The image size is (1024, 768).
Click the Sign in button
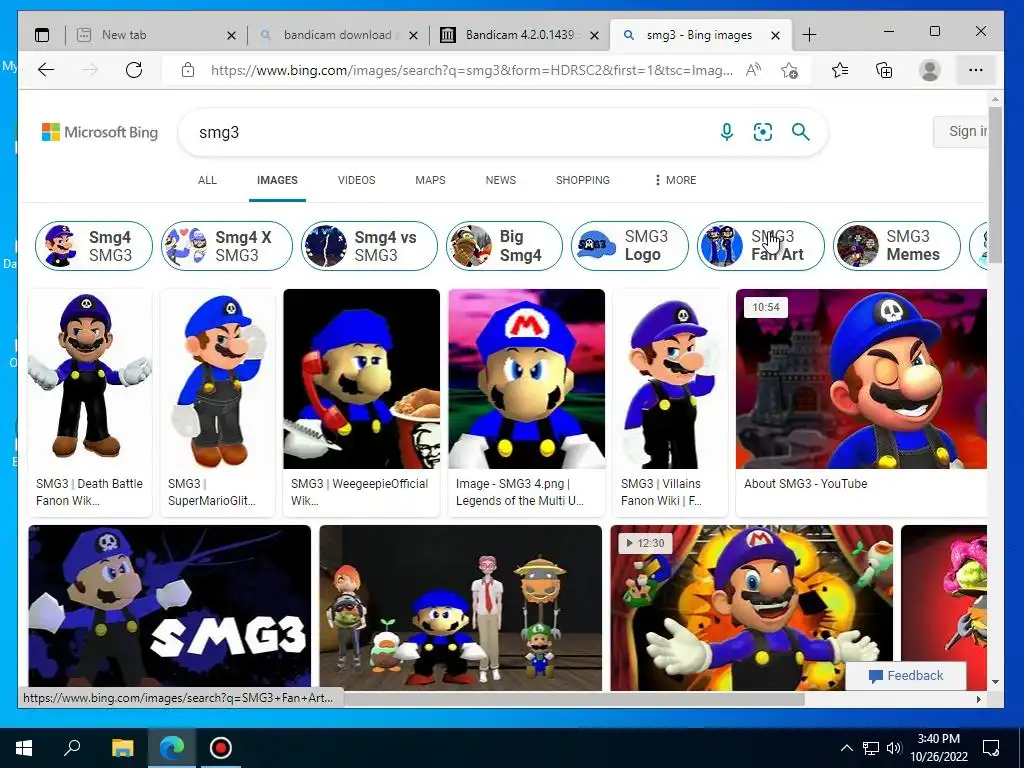[960, 131]
